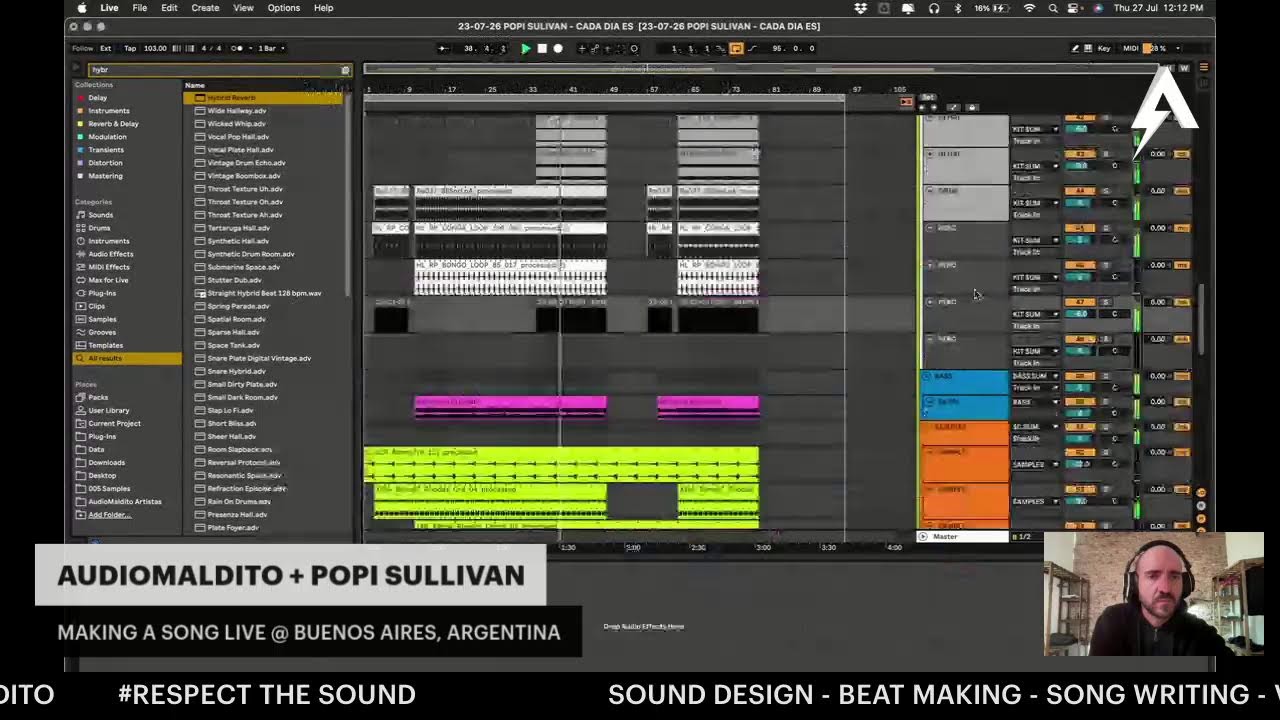This screenshot has height=720, width=1280.
Task: Select the Reverb & Delay collection
Action: (x=113, y=124)
